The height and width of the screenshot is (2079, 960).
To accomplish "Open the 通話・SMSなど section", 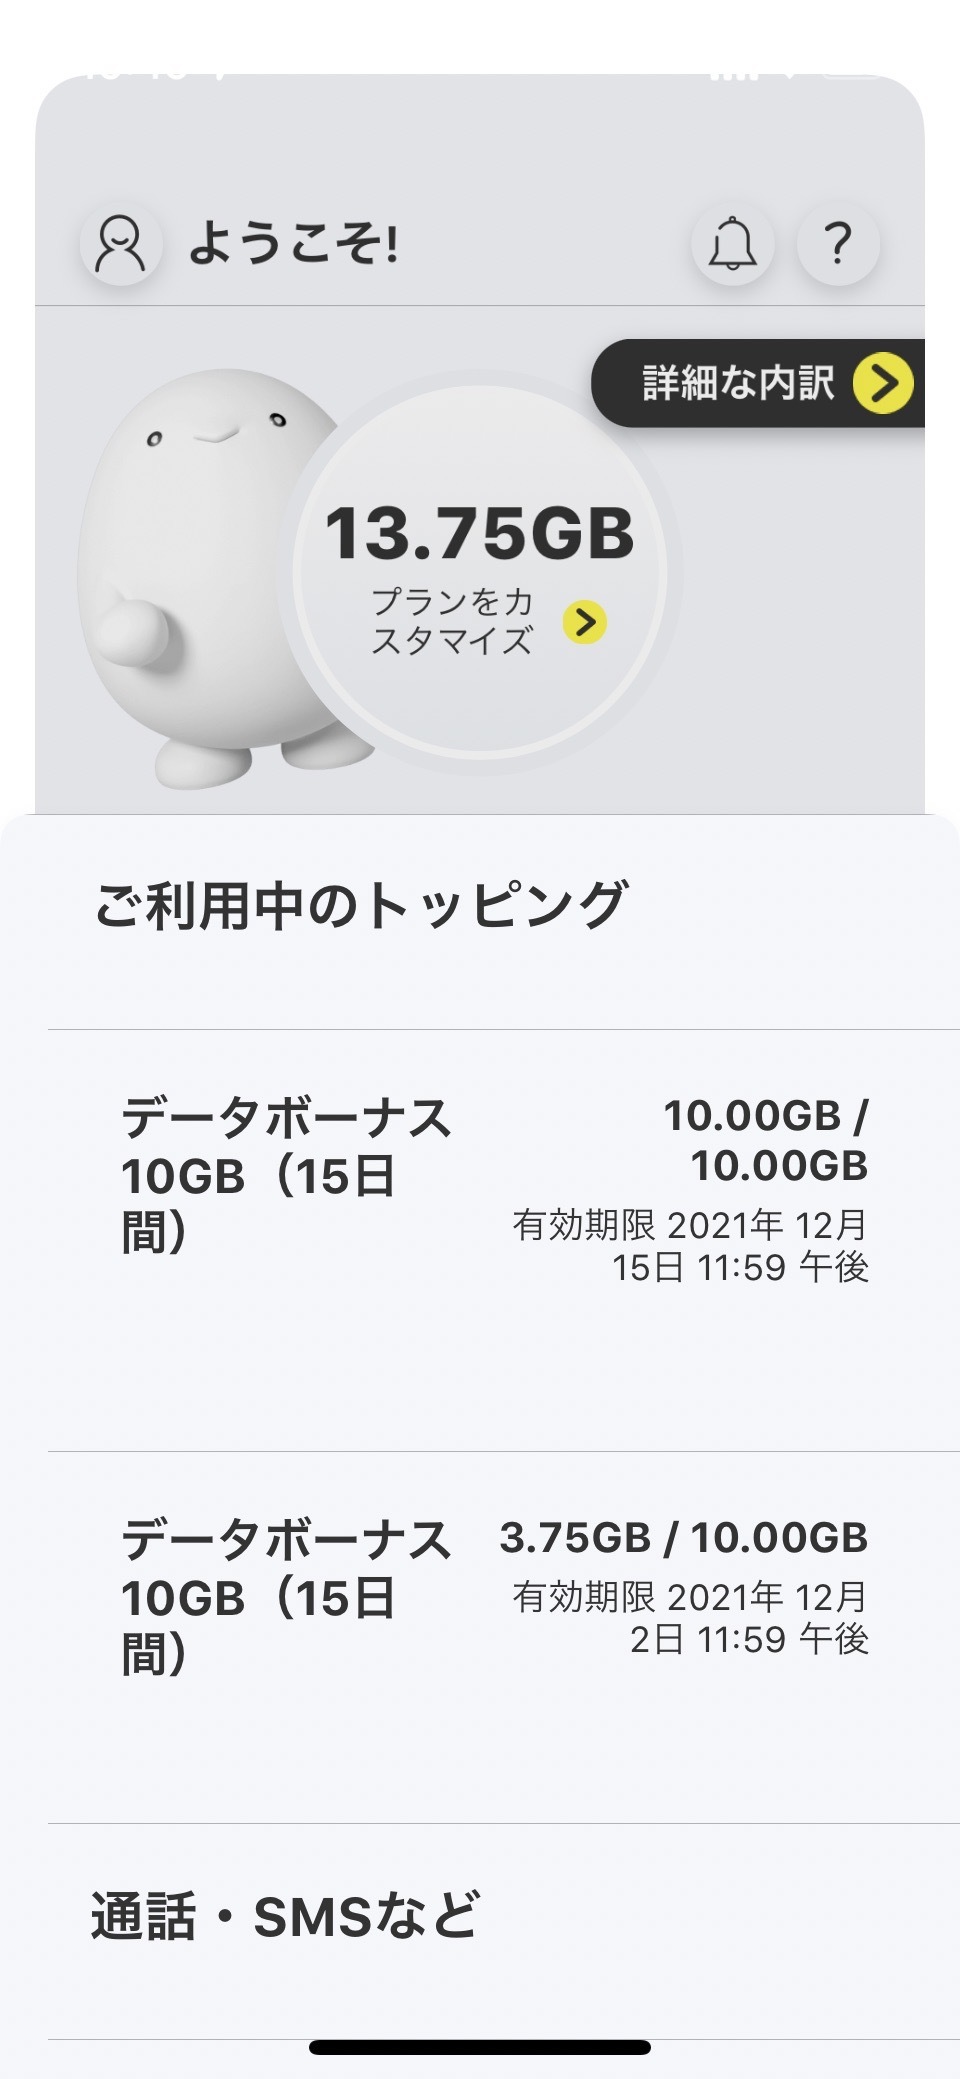I will [285, 1916].
